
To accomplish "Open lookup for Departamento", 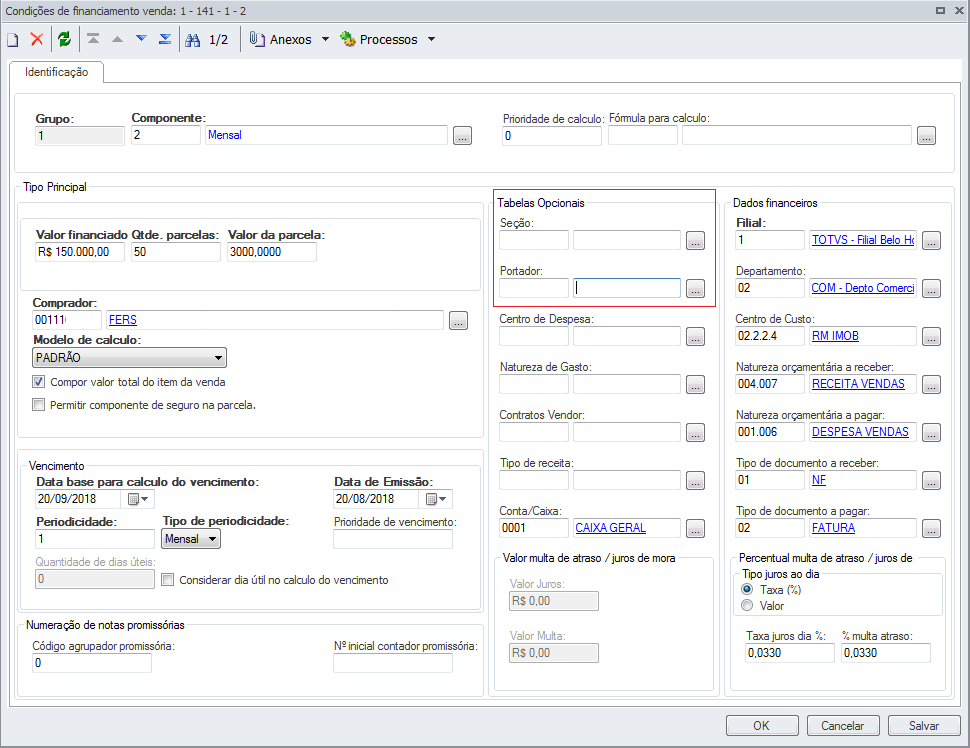I will point(932,288).
